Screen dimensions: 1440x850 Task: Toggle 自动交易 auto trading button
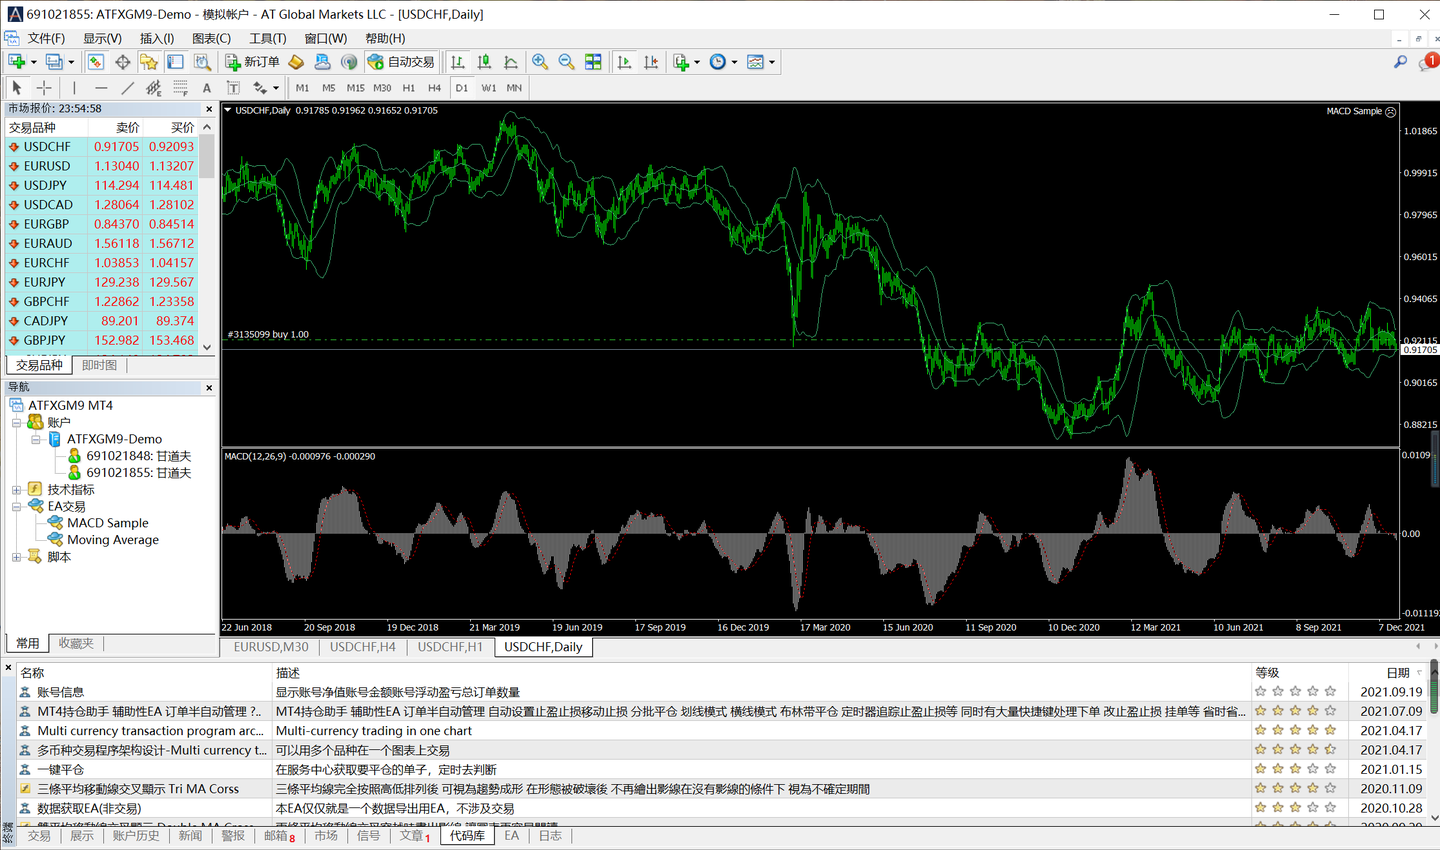coord(401,62)
